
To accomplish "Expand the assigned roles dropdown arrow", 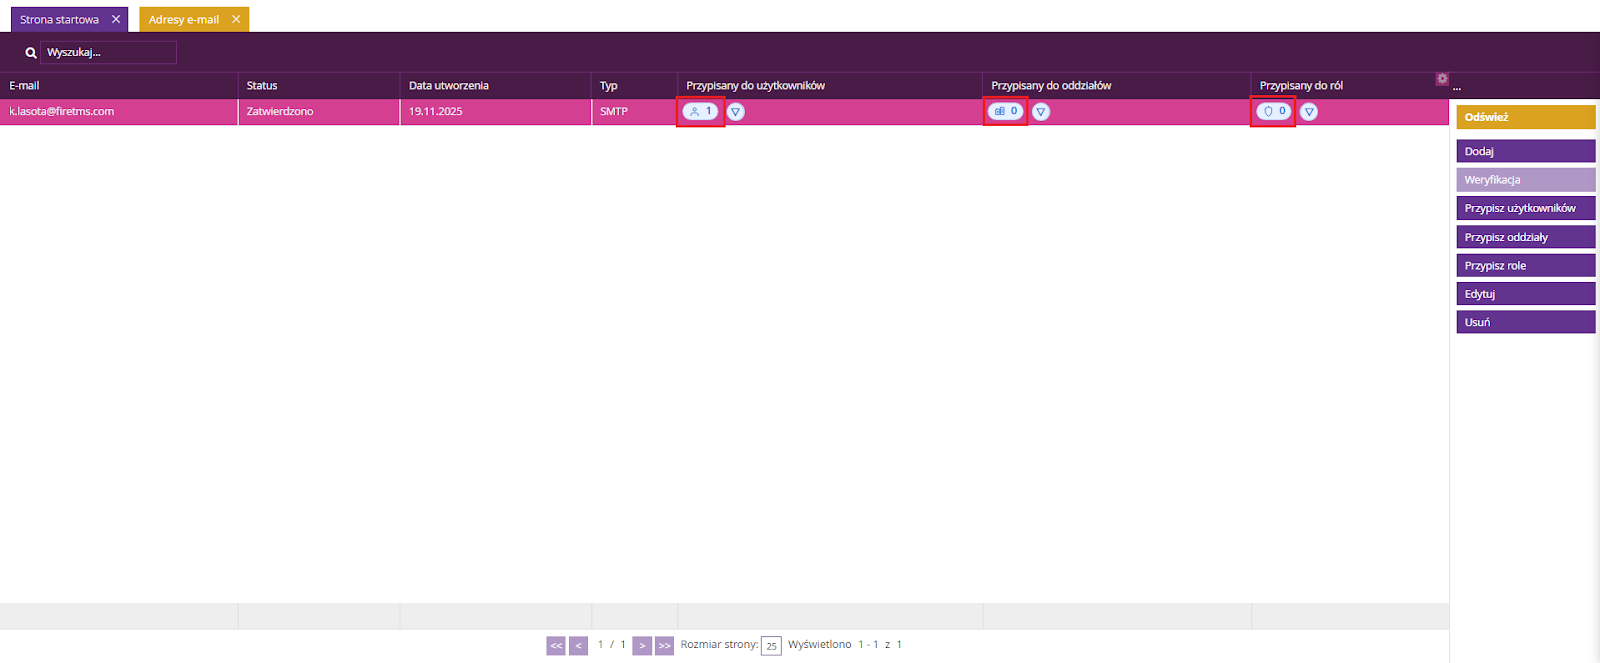I will 1309,112.
